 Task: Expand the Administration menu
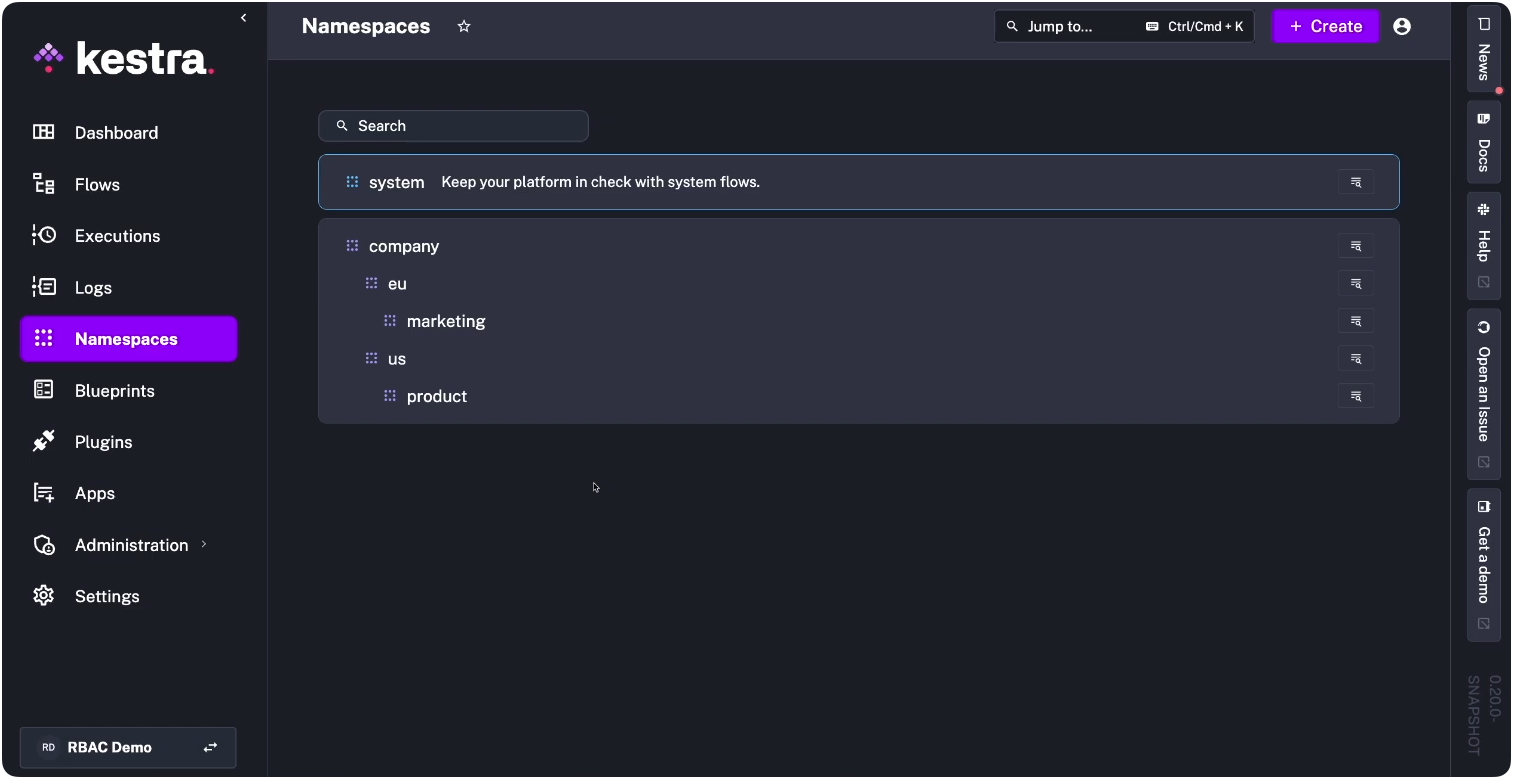point(131,545)
